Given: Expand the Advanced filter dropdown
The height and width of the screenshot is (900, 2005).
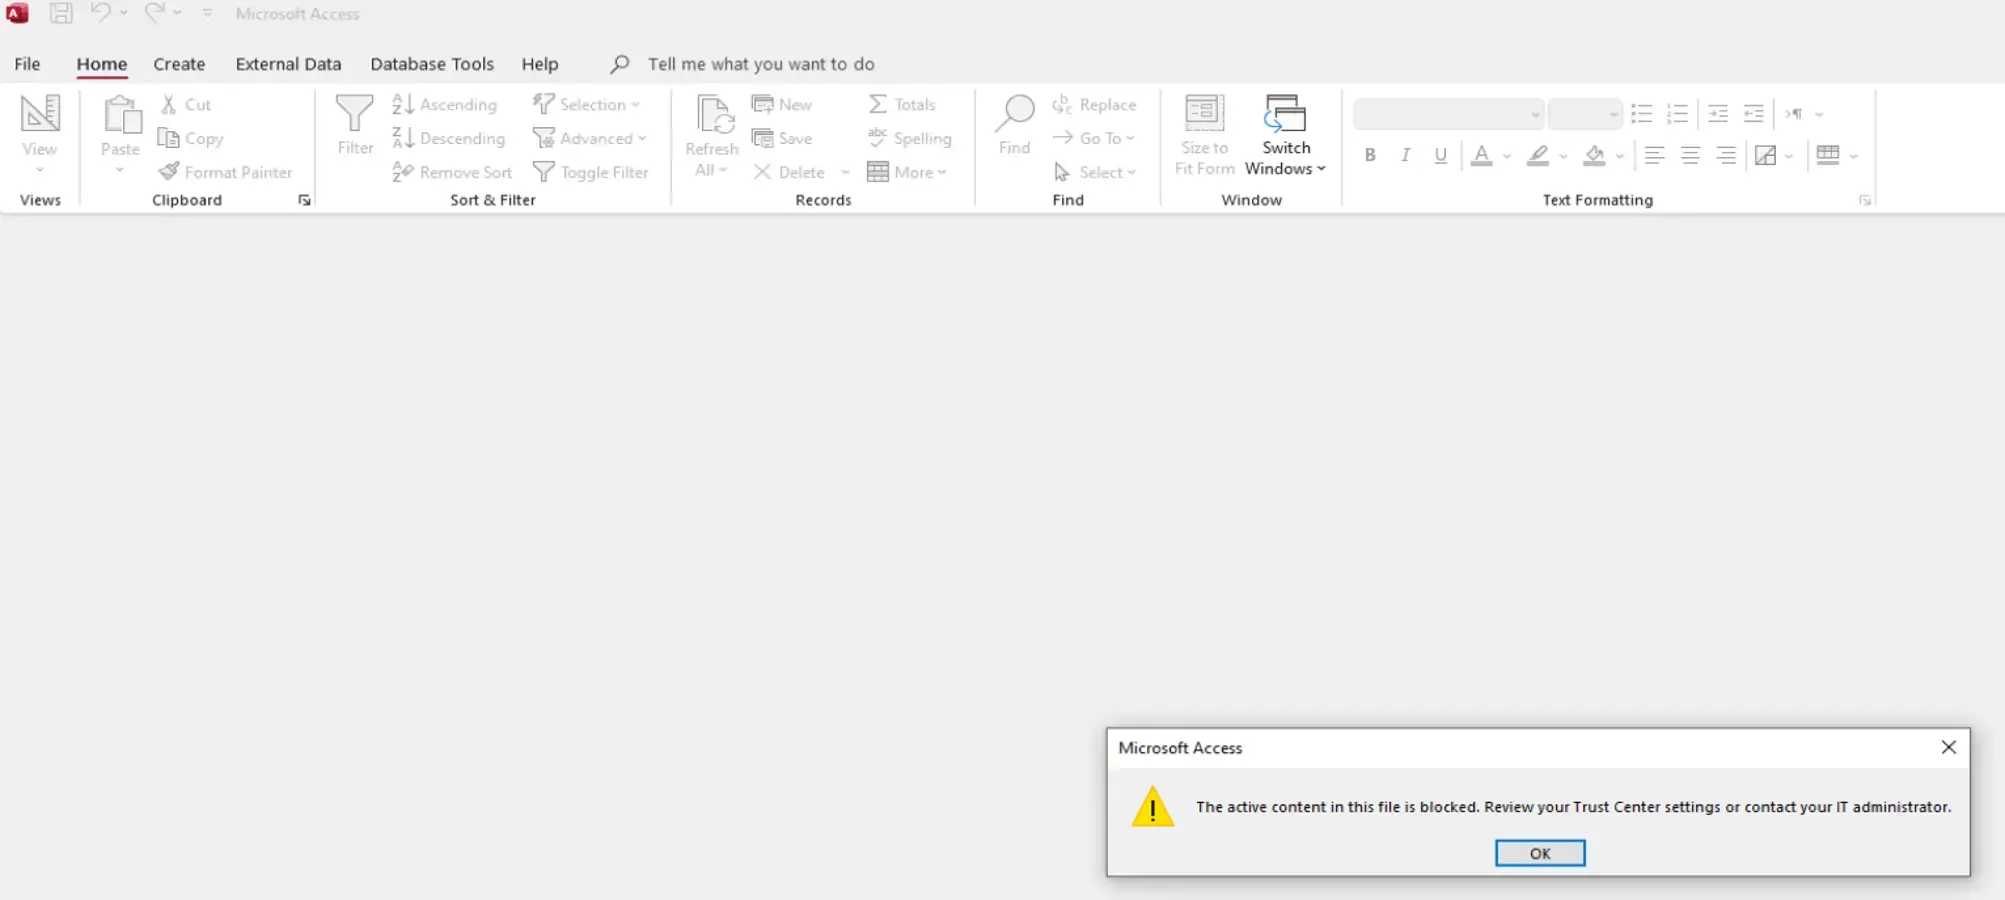Looking at the screenshot, I should pyautogui.click(x=590, y=138).
